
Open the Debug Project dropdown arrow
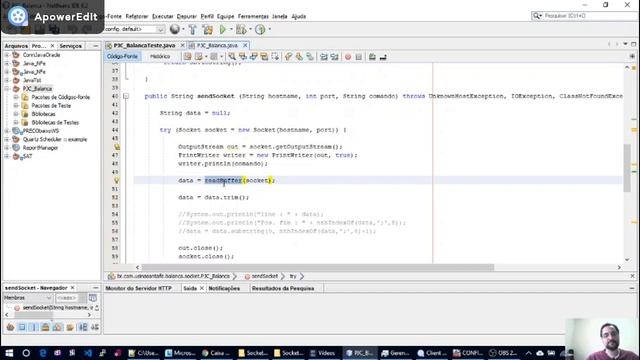pyautogui.click(x=250, y=29)
